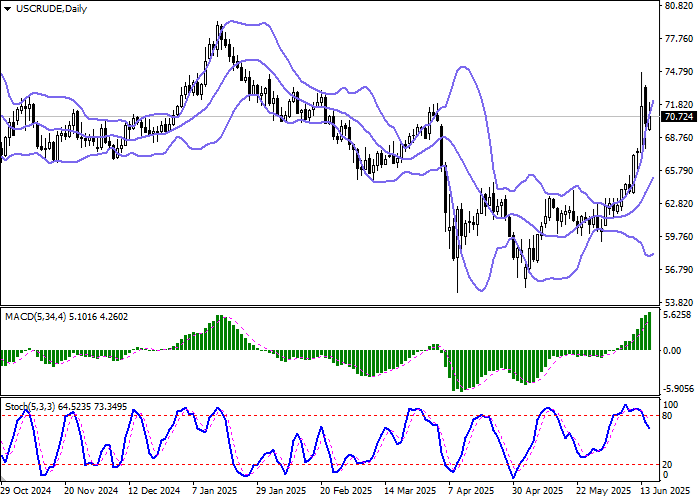Image resolution: width=698 pixels, height=500 pixels.
Task: Click the current price tag 70.724
Action: tap(679, 117)
